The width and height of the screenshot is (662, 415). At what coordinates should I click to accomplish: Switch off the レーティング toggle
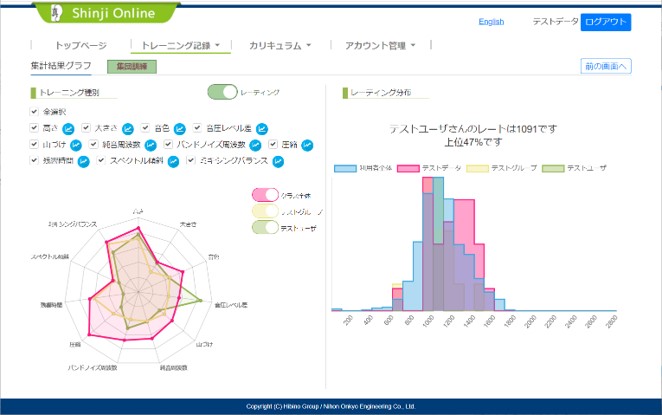click(222, 92)
